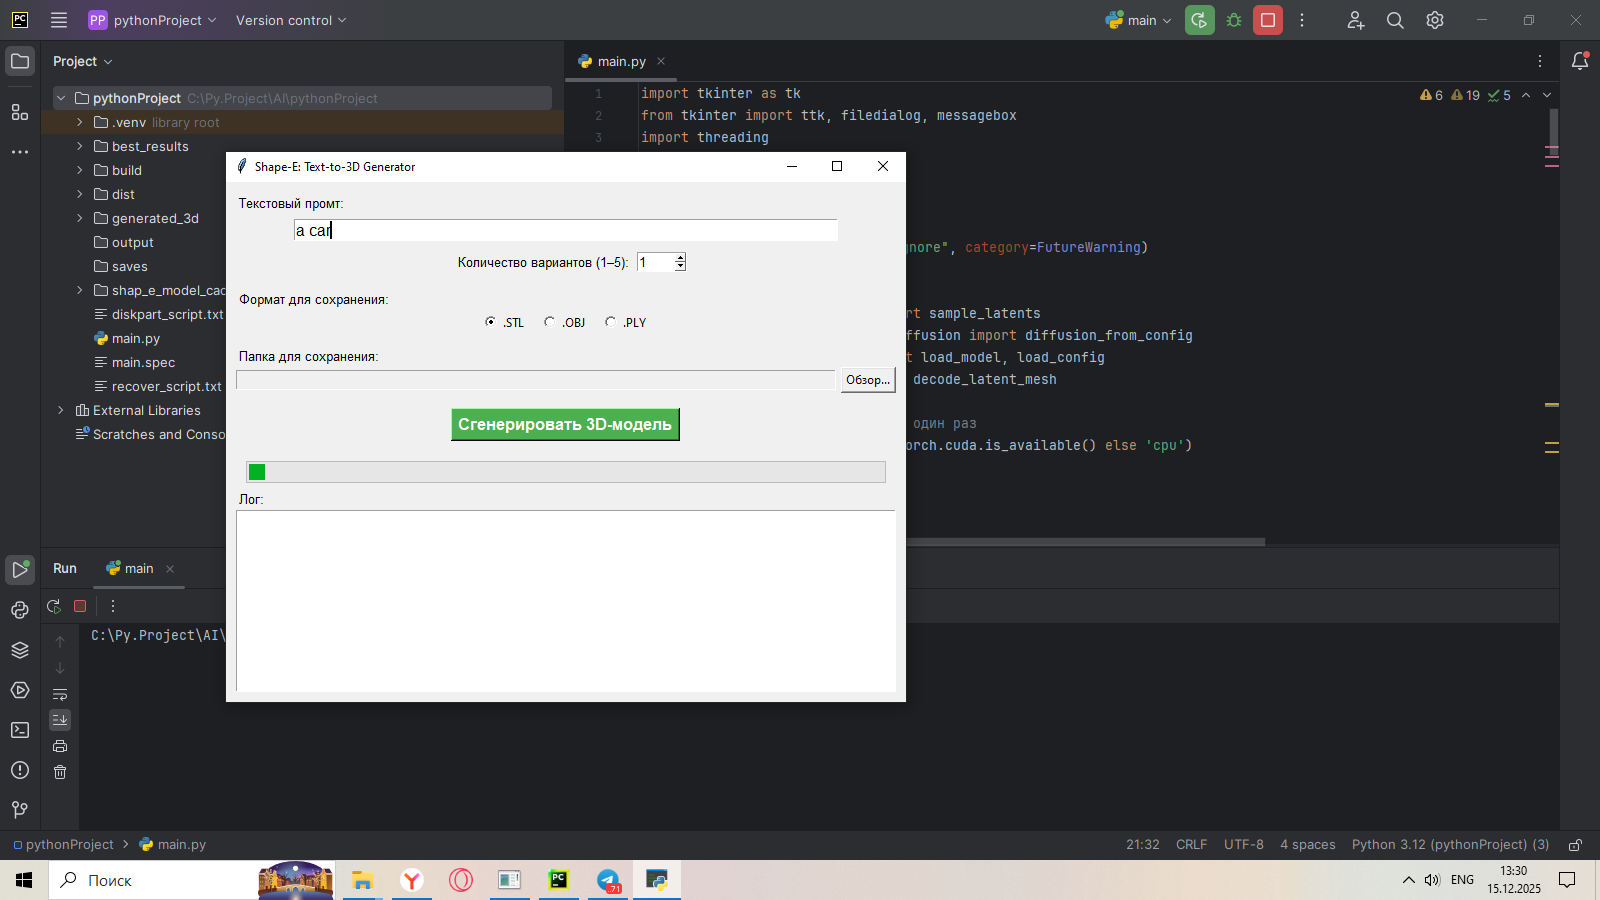Select the .PLY format radio button
Image resolution: width=1600 pixels, height=900 pixels.
click(610, 322)
